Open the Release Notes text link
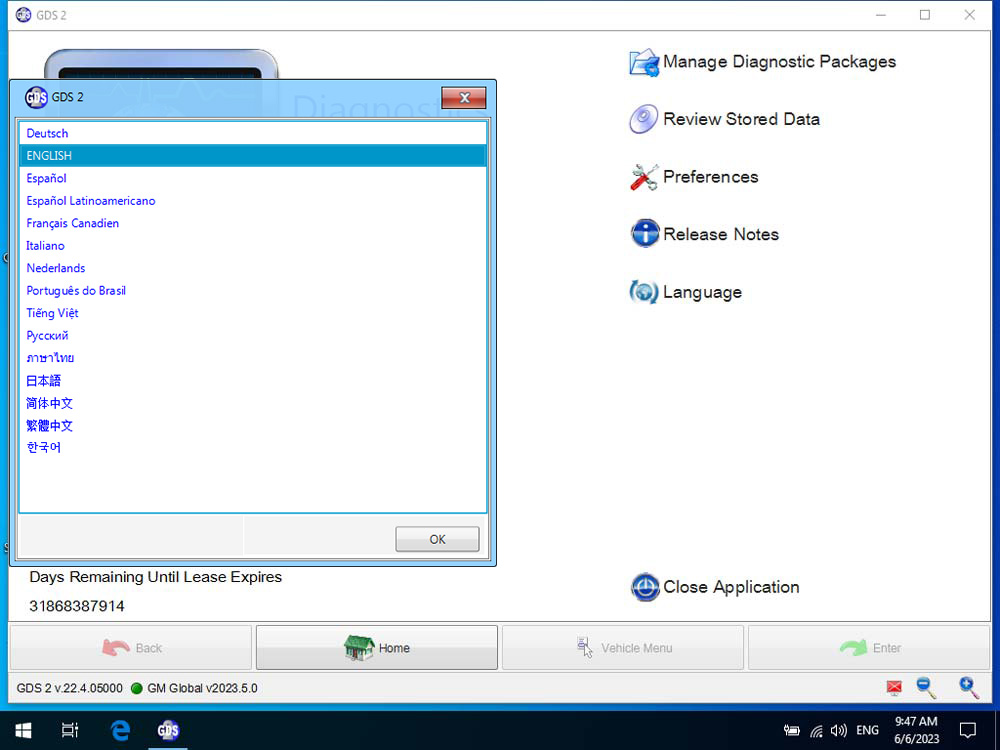 721,234
